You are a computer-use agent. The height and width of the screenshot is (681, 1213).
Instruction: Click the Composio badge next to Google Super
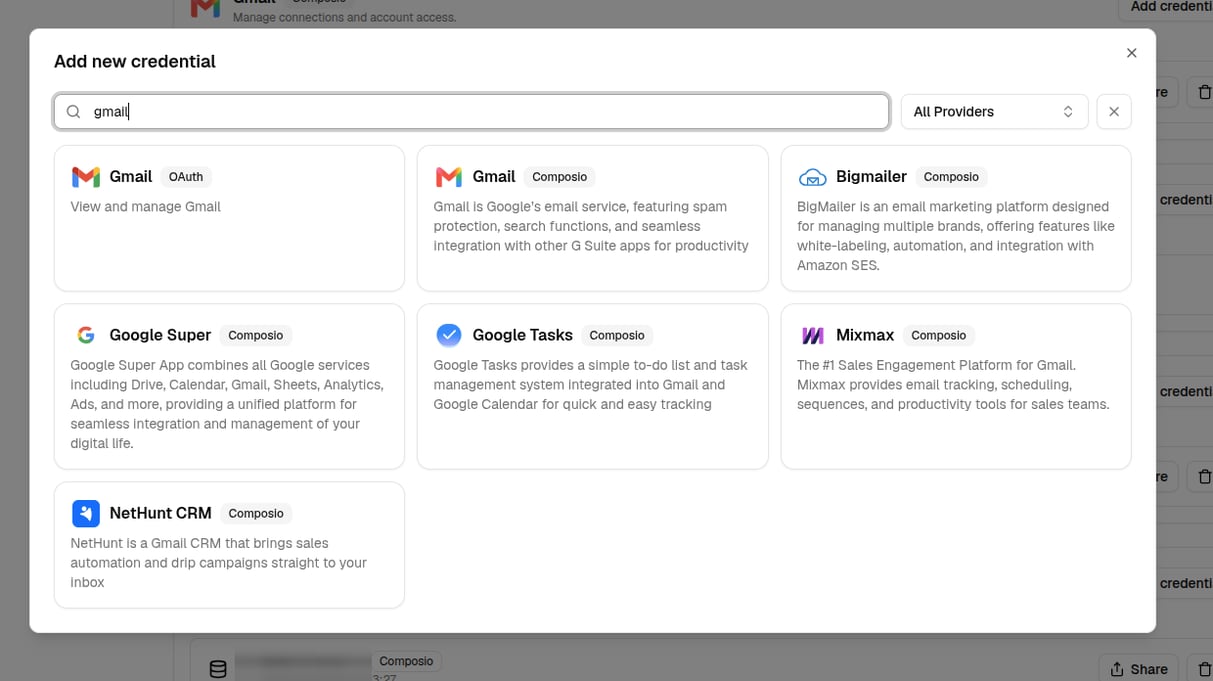coord(256,335)
